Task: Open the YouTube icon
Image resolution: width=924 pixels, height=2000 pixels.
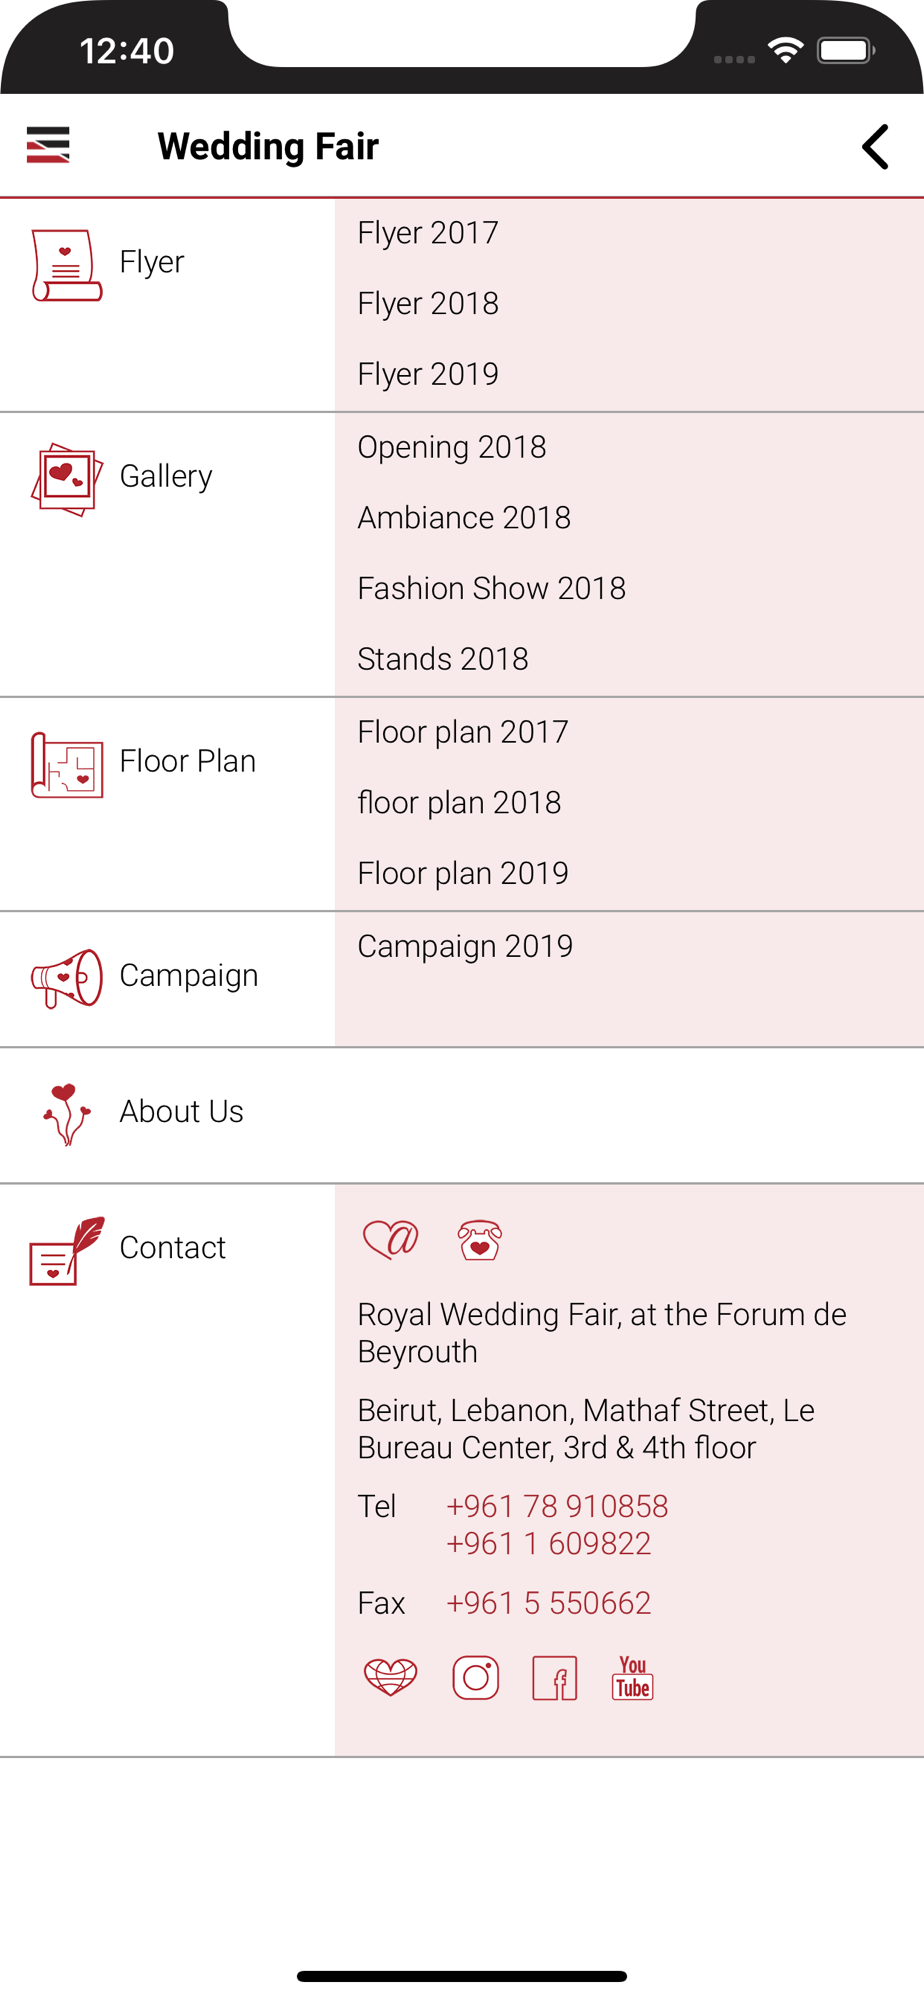Action: pyautogui.click(x=632, y=1677)
